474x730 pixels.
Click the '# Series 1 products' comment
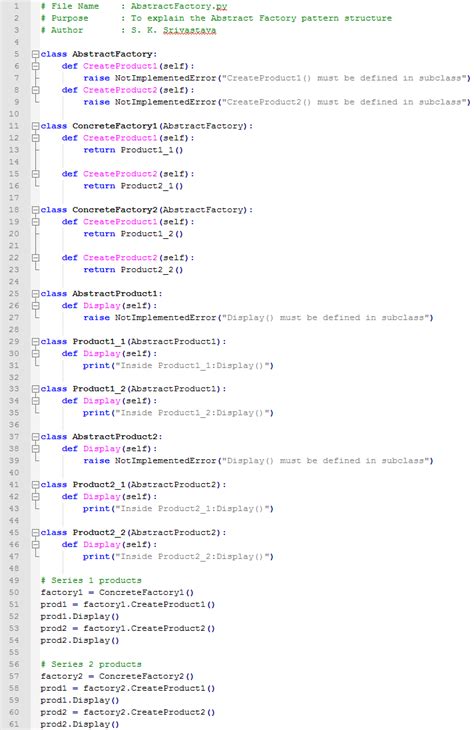coord(91,581)
